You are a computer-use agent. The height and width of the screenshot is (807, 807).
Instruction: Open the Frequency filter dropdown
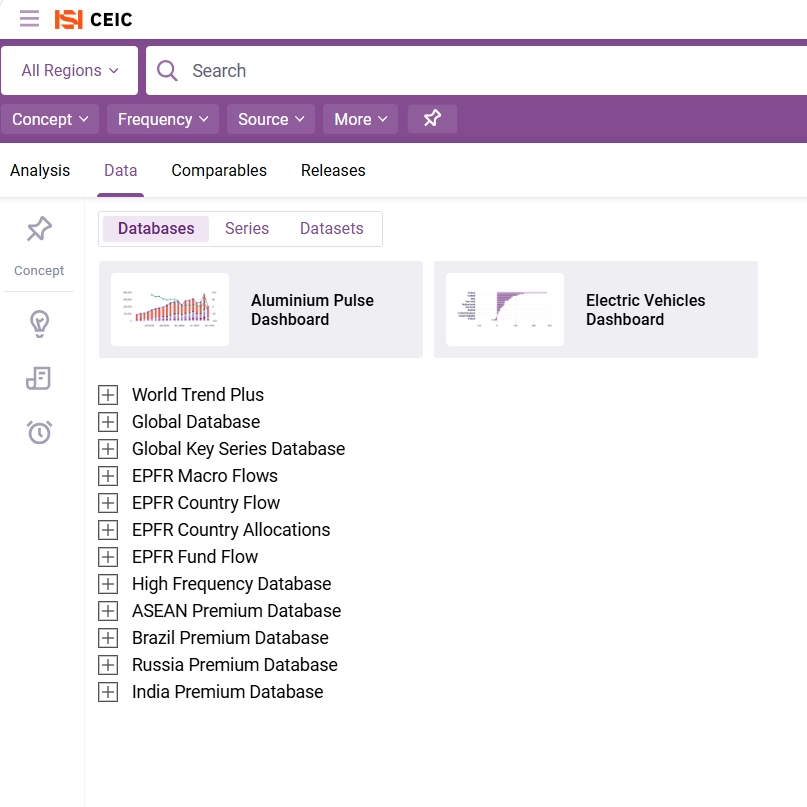pos(163,119)
